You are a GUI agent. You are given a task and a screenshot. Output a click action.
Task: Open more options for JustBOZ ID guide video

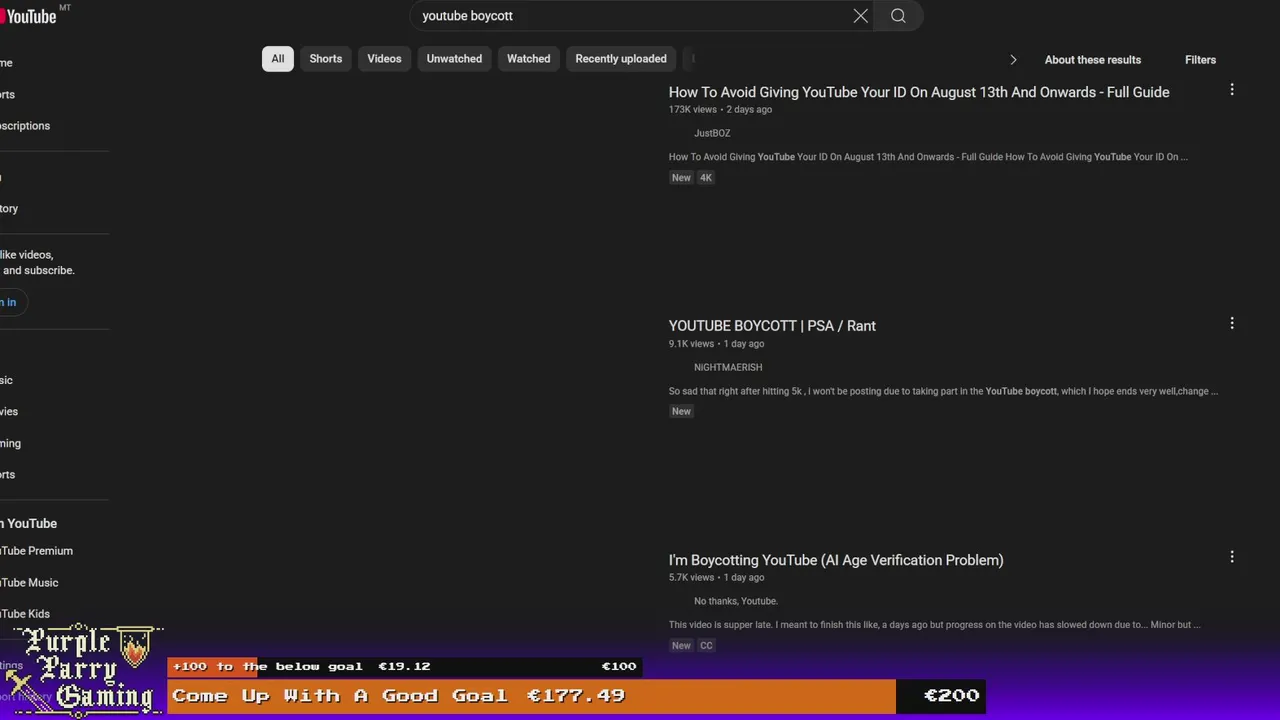(x=1232, y=90)
